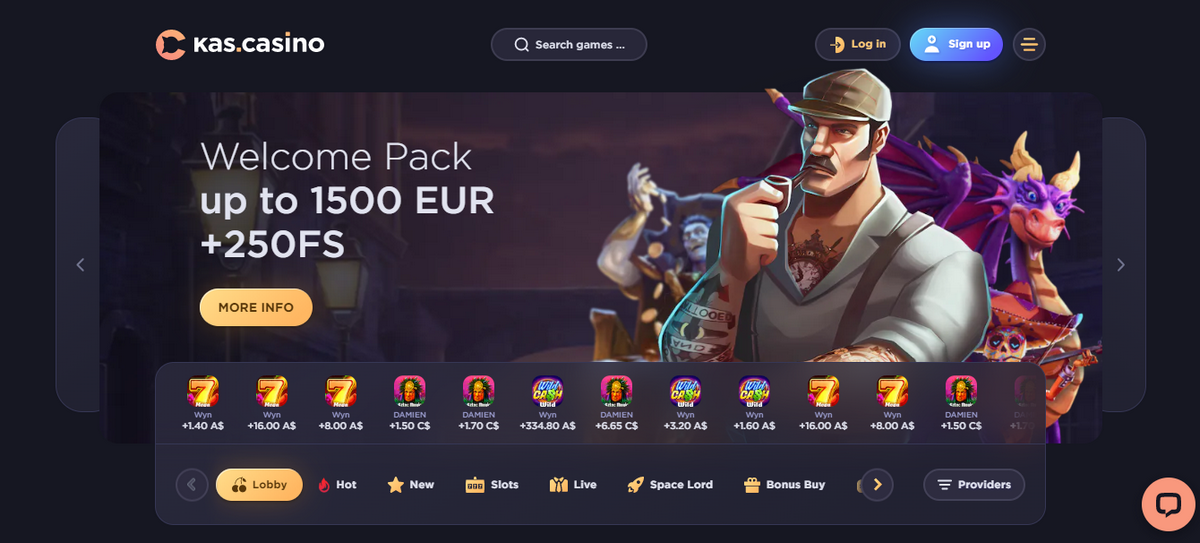Select the Space Lord rocket category
The width and height of the screenshot is (1200, 543).
670,485
